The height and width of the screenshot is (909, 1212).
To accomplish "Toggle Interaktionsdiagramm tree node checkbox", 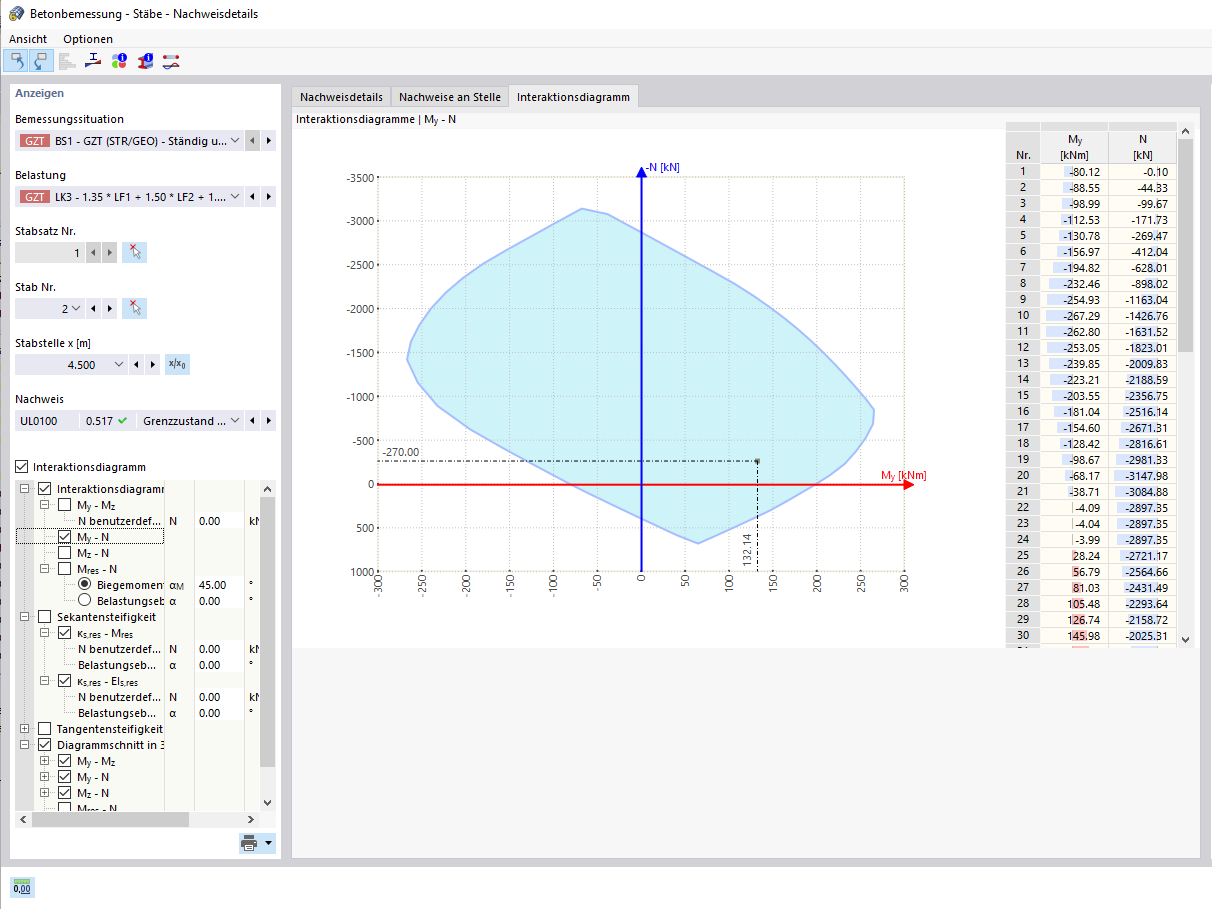I will [x=44, y=489].
